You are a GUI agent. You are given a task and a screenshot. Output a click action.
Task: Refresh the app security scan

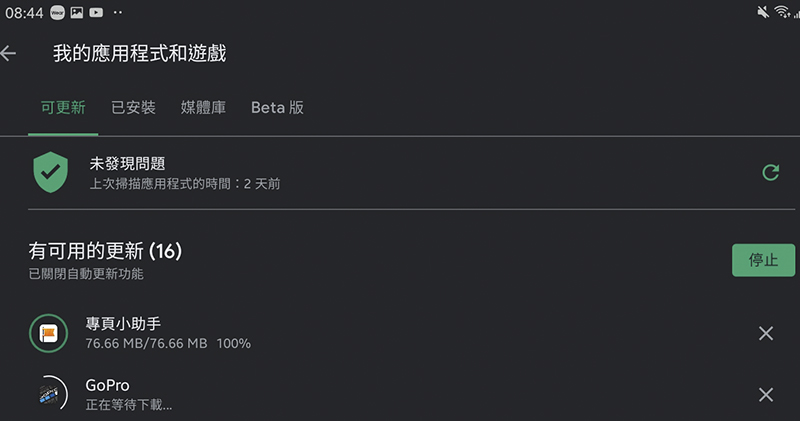coord(770,173)
